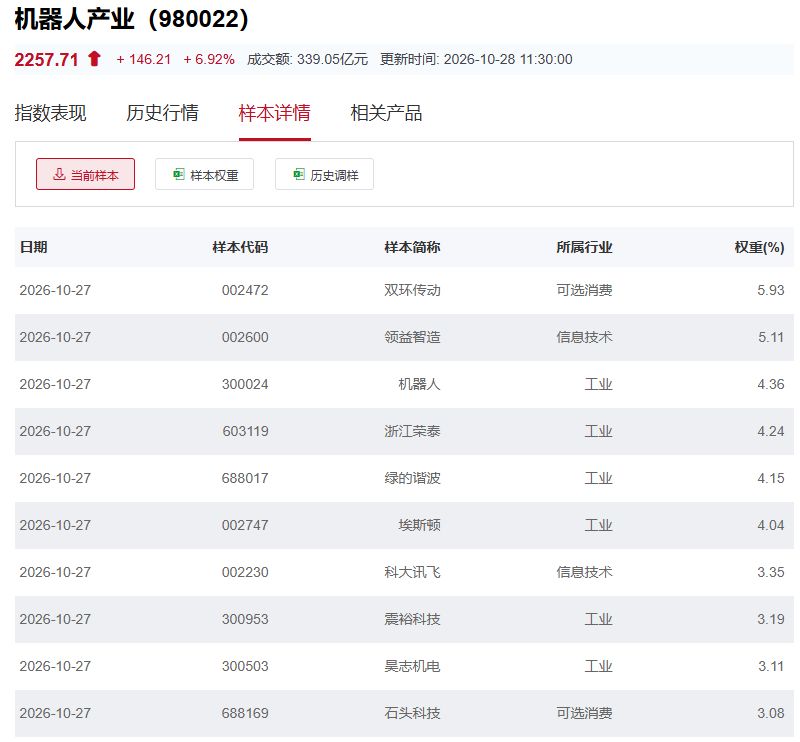Click the 所属行业 column header
This screenshot has height=742, width=800.
click(584, 247)
